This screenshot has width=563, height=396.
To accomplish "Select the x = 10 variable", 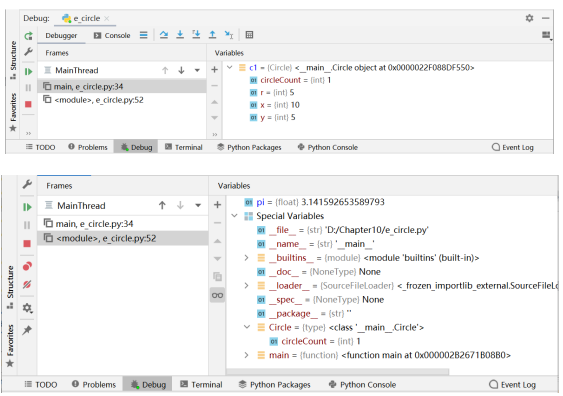I will 275,105.
